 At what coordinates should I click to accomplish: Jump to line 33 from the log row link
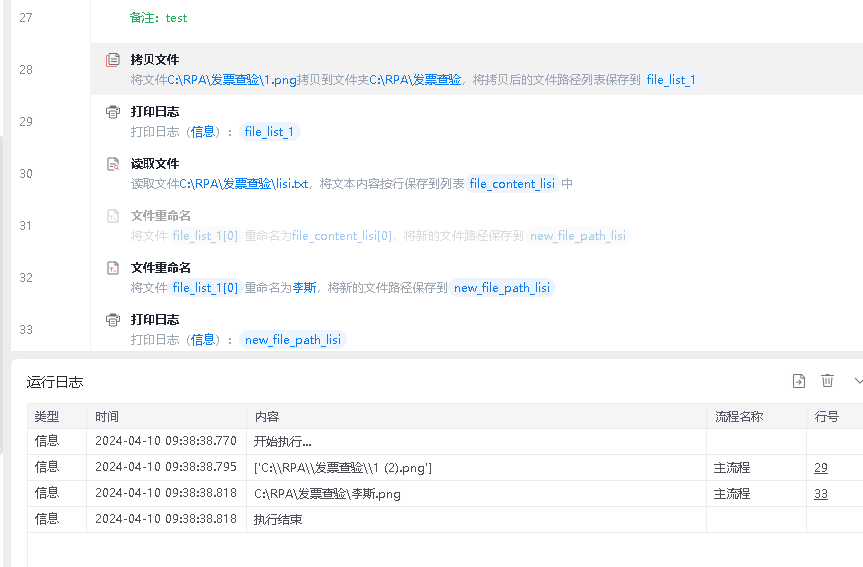click(821, 493)
